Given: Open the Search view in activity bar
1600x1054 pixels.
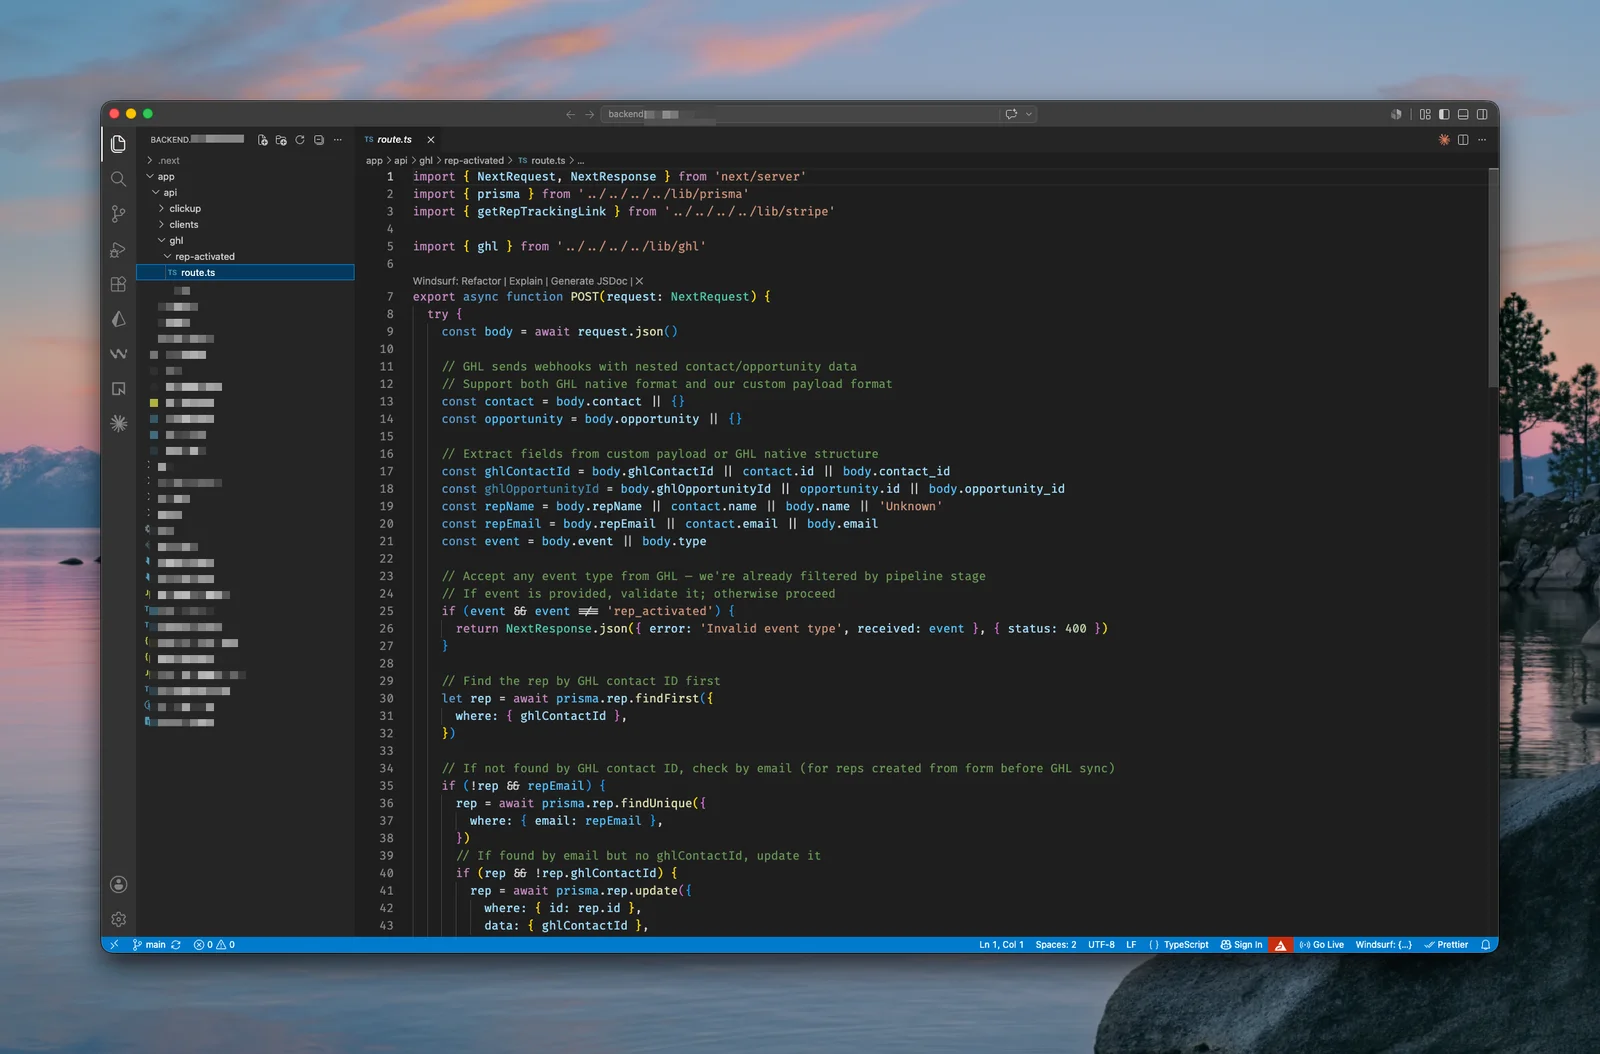Looking at the screenshot, I should (118, 179).
